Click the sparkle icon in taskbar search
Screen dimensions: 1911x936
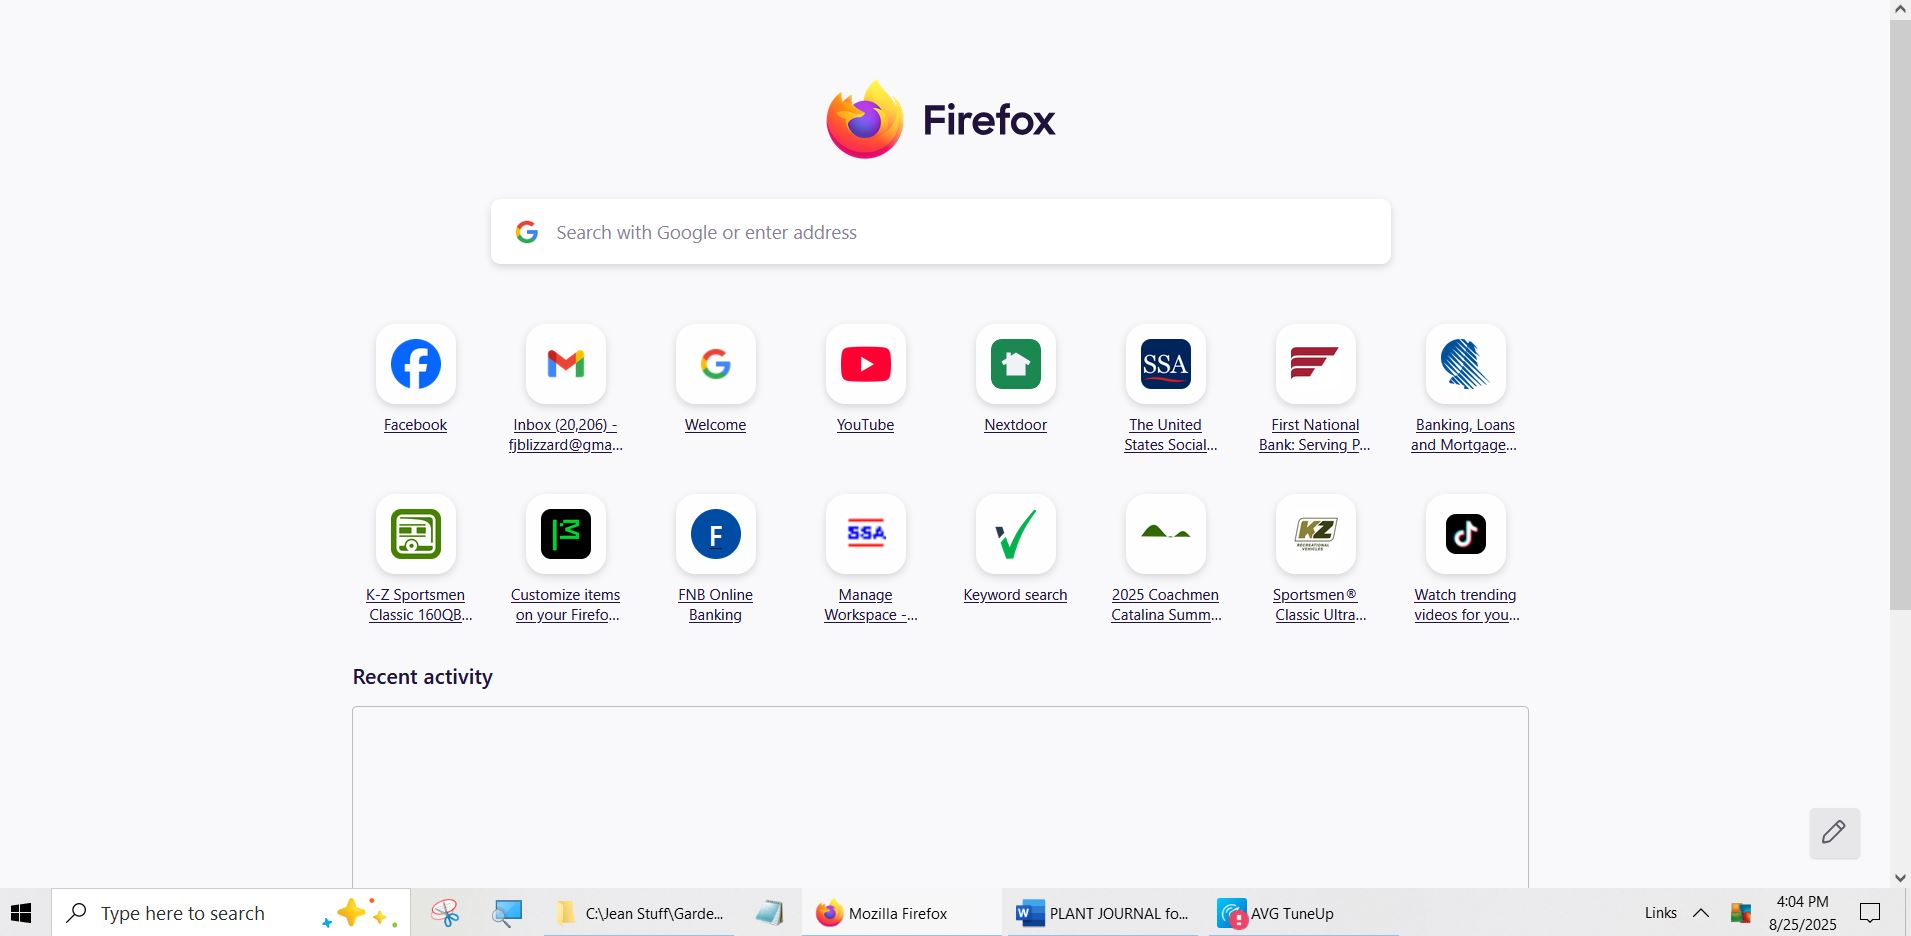359,913
